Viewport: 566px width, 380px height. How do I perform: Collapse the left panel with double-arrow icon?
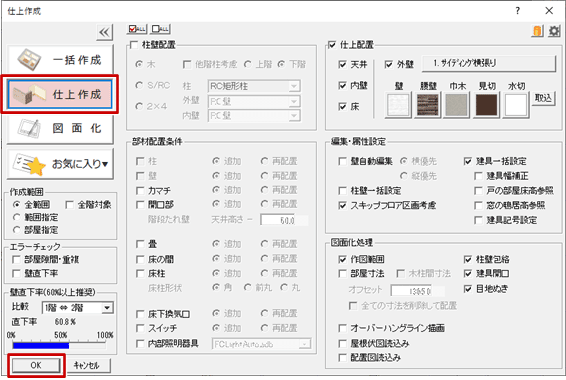pos(105,32)
